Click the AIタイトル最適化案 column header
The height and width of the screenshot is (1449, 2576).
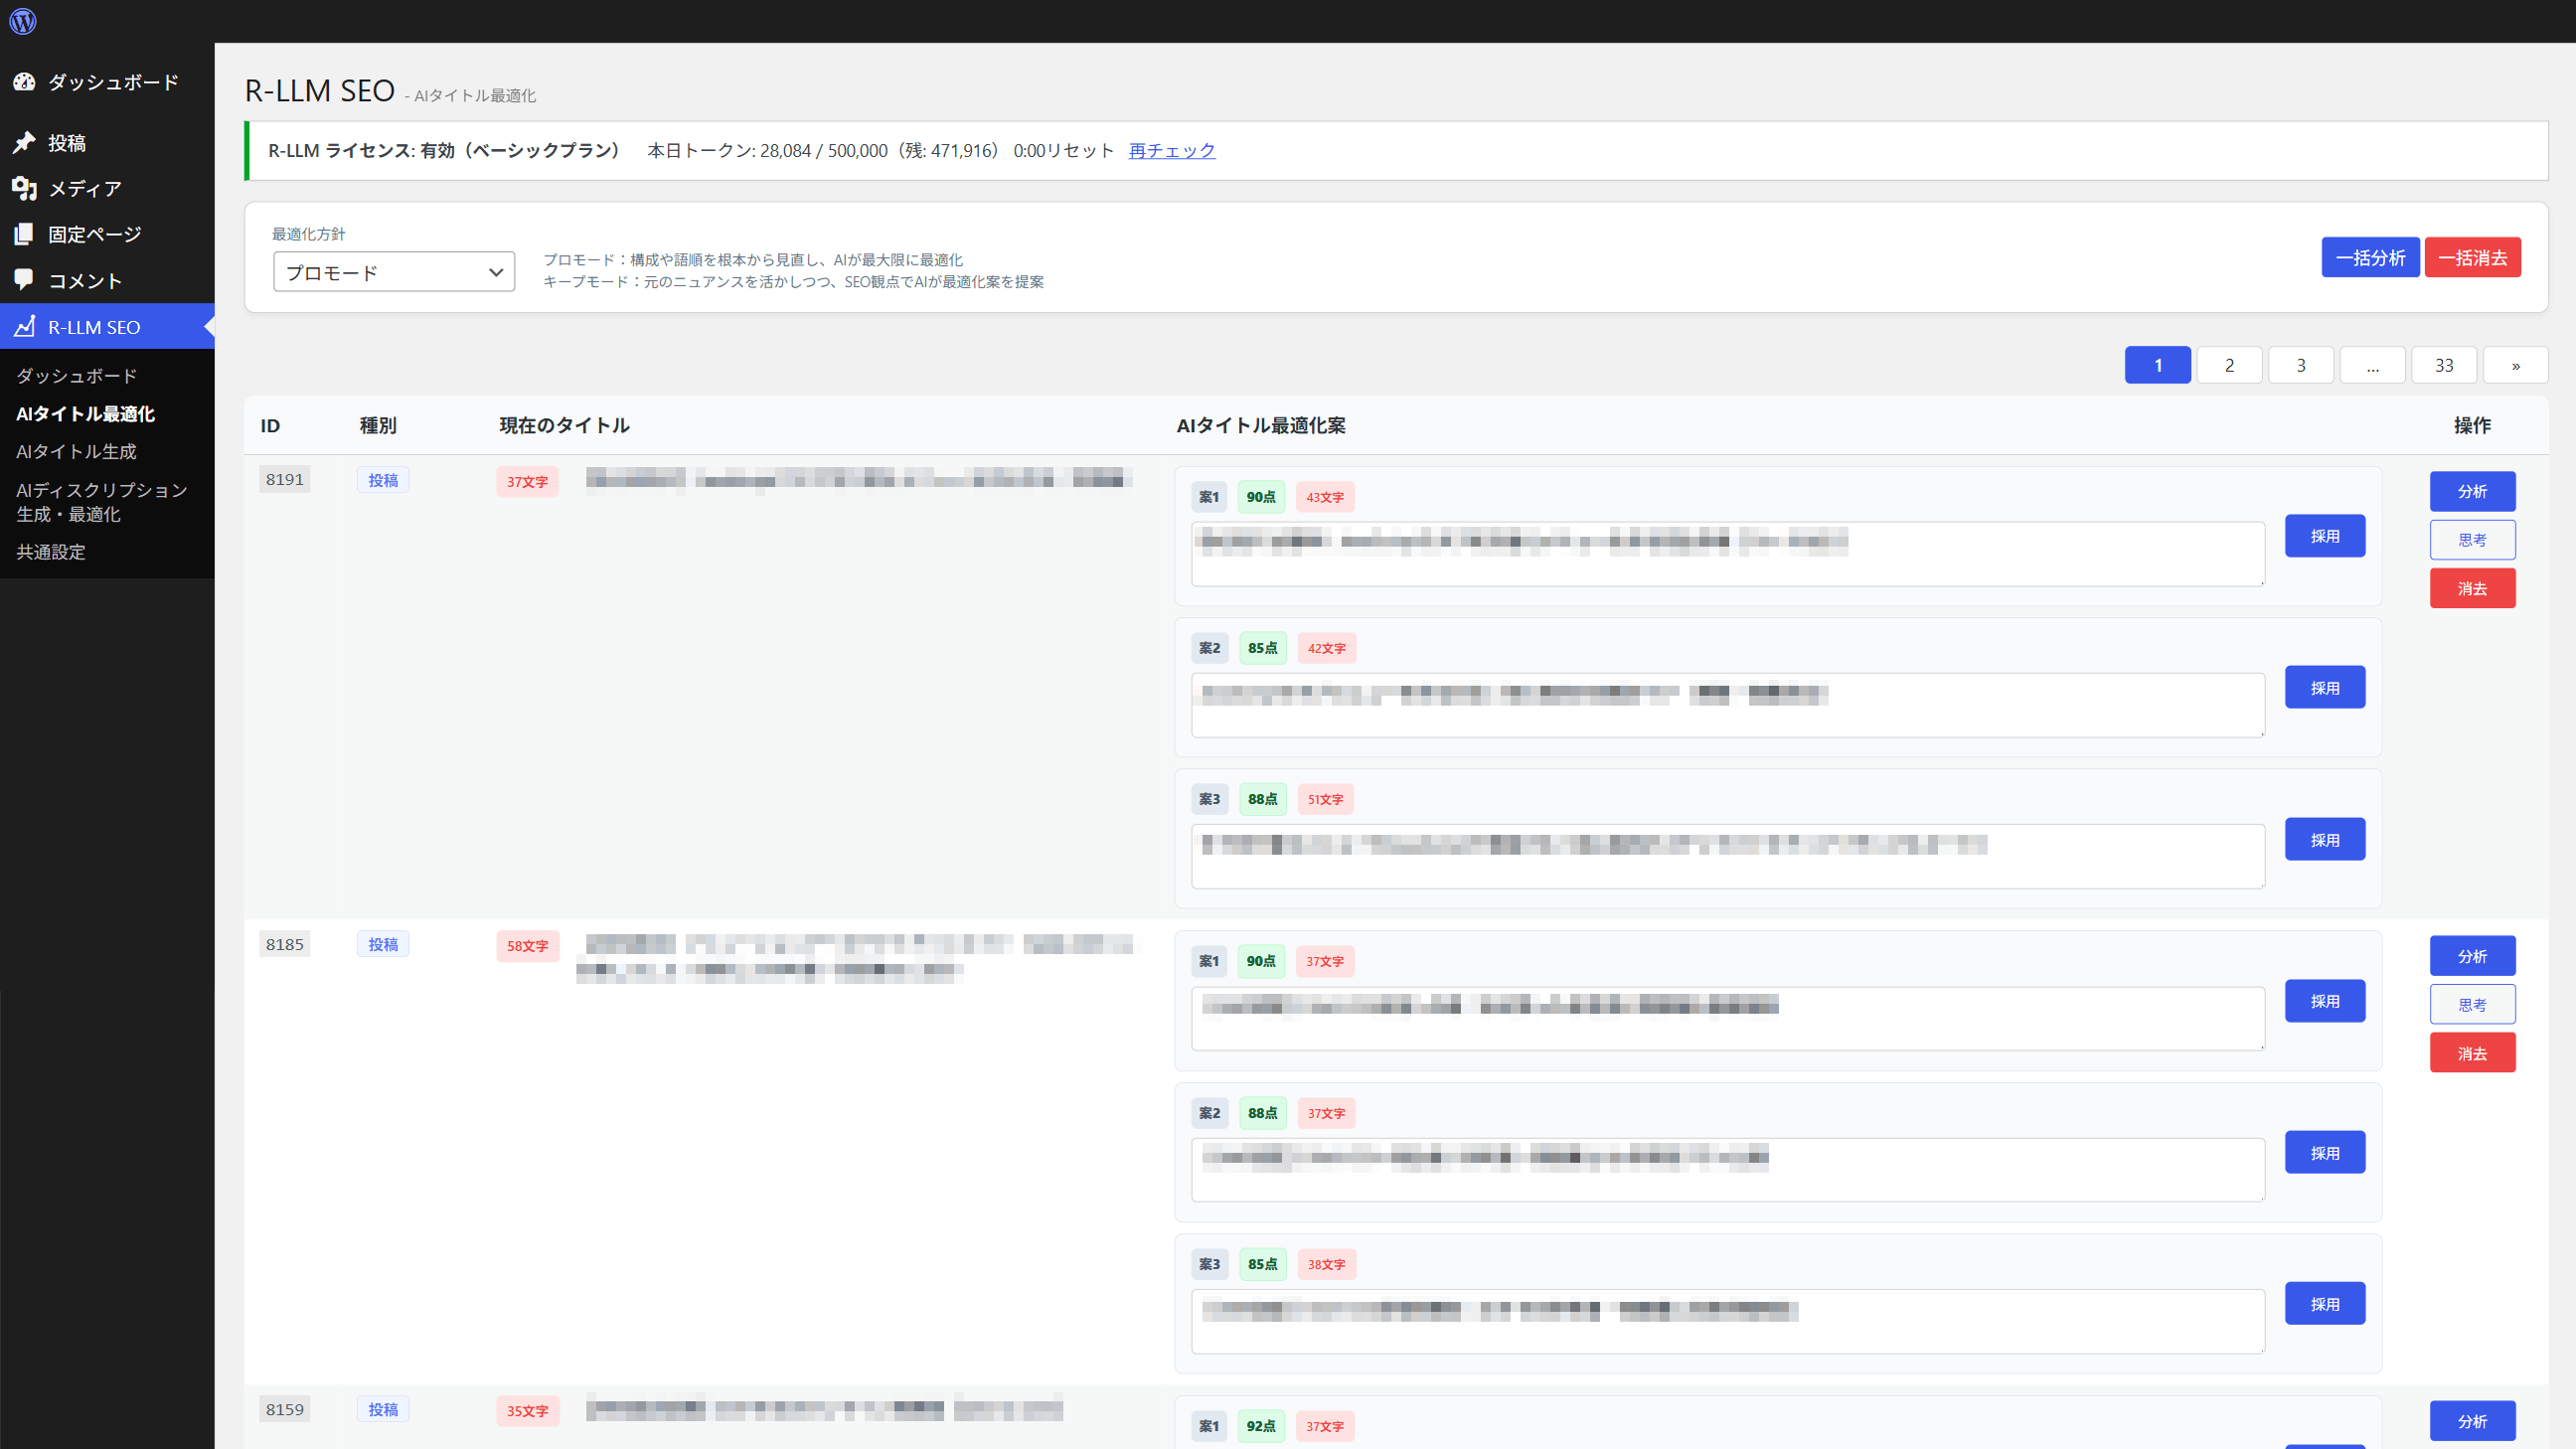[1261, 425]
